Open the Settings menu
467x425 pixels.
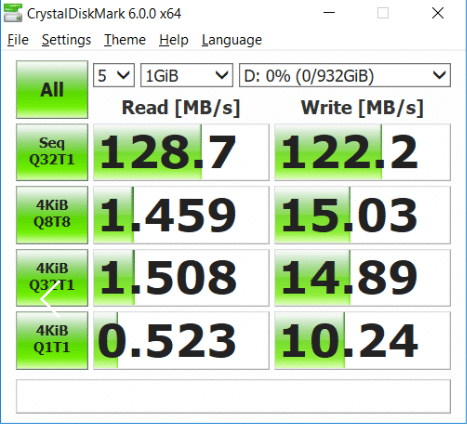click(x=66, y=40)
